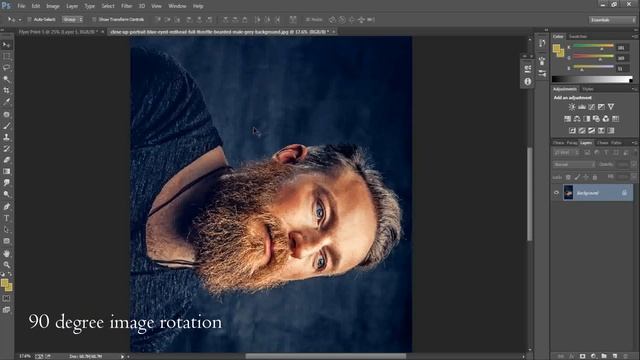Create a new group from the Layers panel footer
The width and height of the screenshot is (640, 360).
point(604,356)
